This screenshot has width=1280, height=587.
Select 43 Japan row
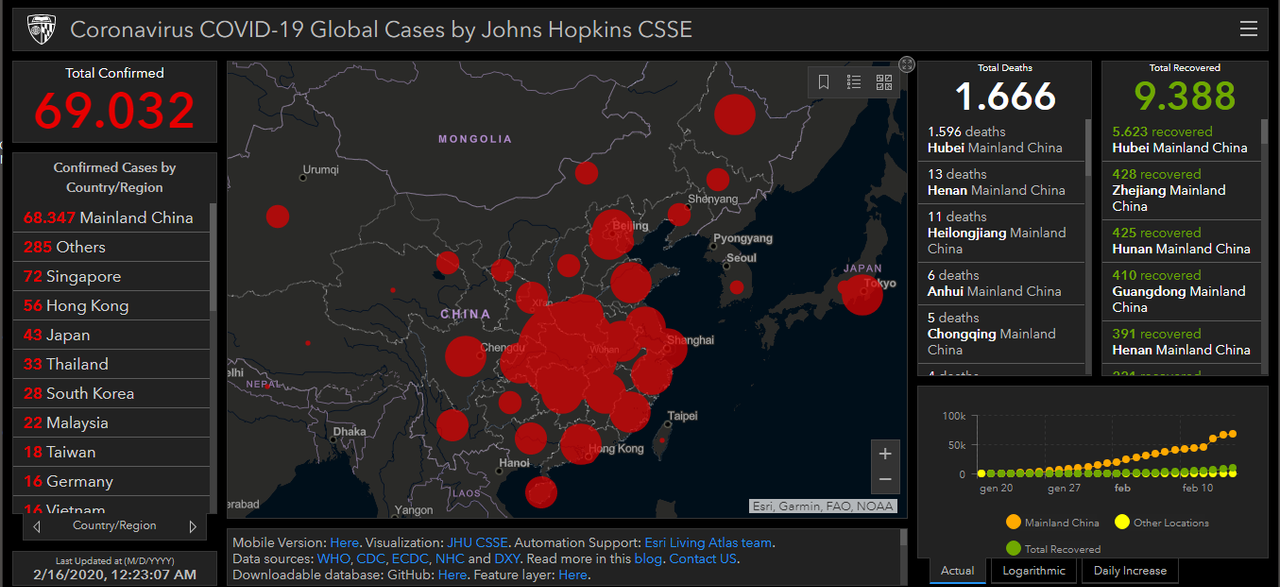(111, 335)
